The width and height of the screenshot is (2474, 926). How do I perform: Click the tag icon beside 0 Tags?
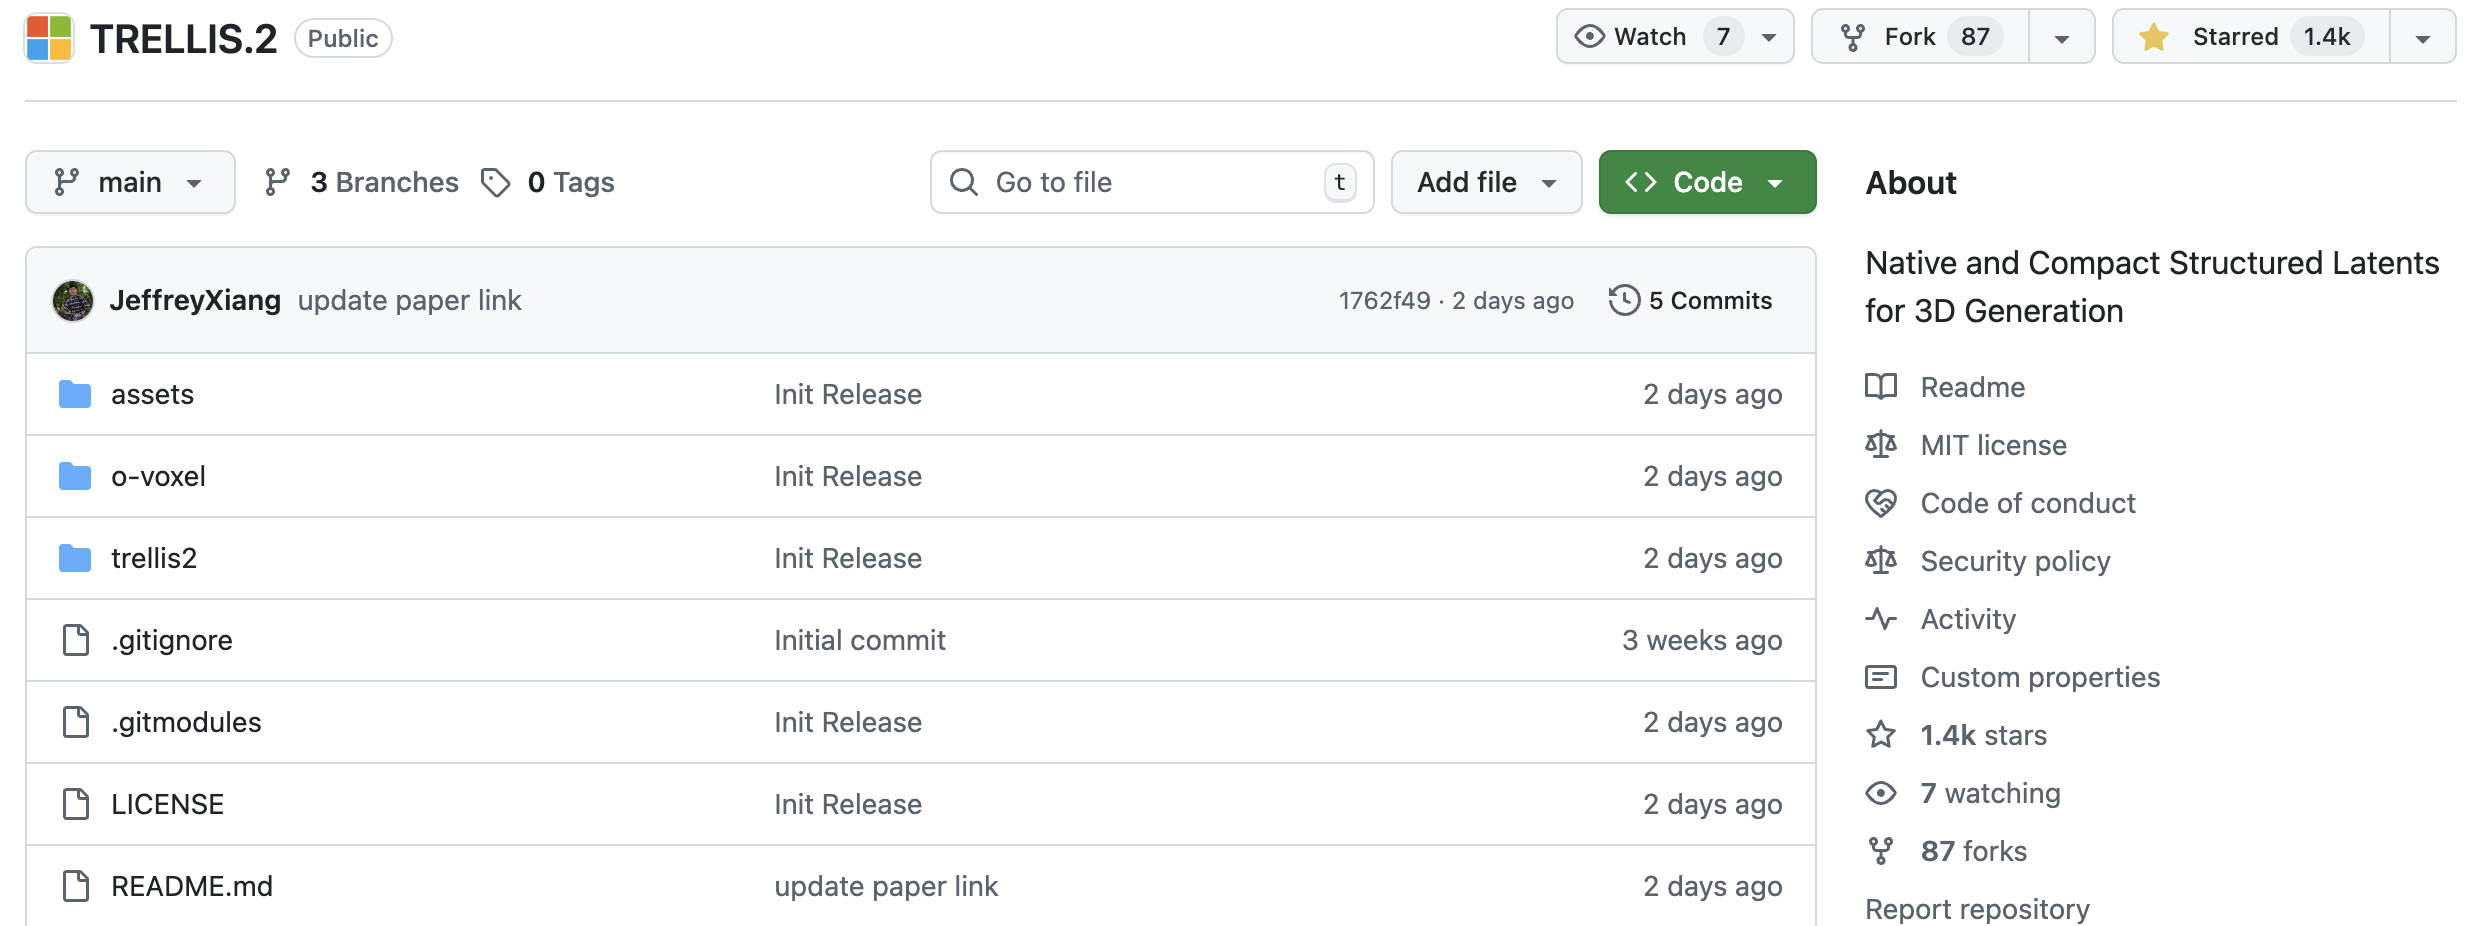click(495, 182)
